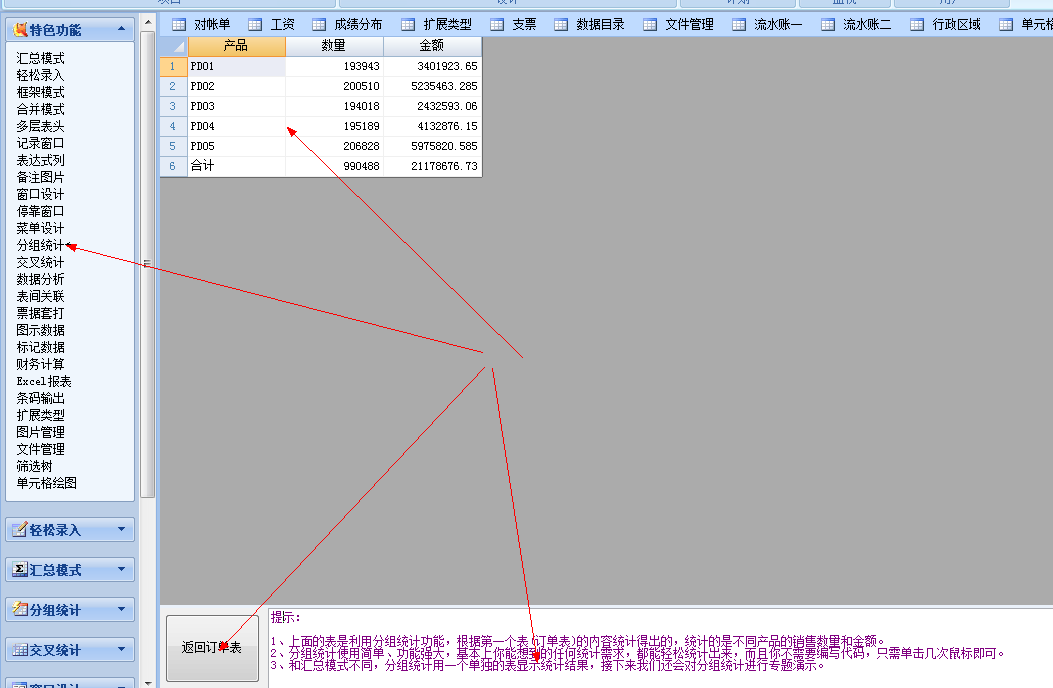The image size is (1053, 688).
Task: Expand the 汇总模式 panel arrow
Action: pos(122,569)
